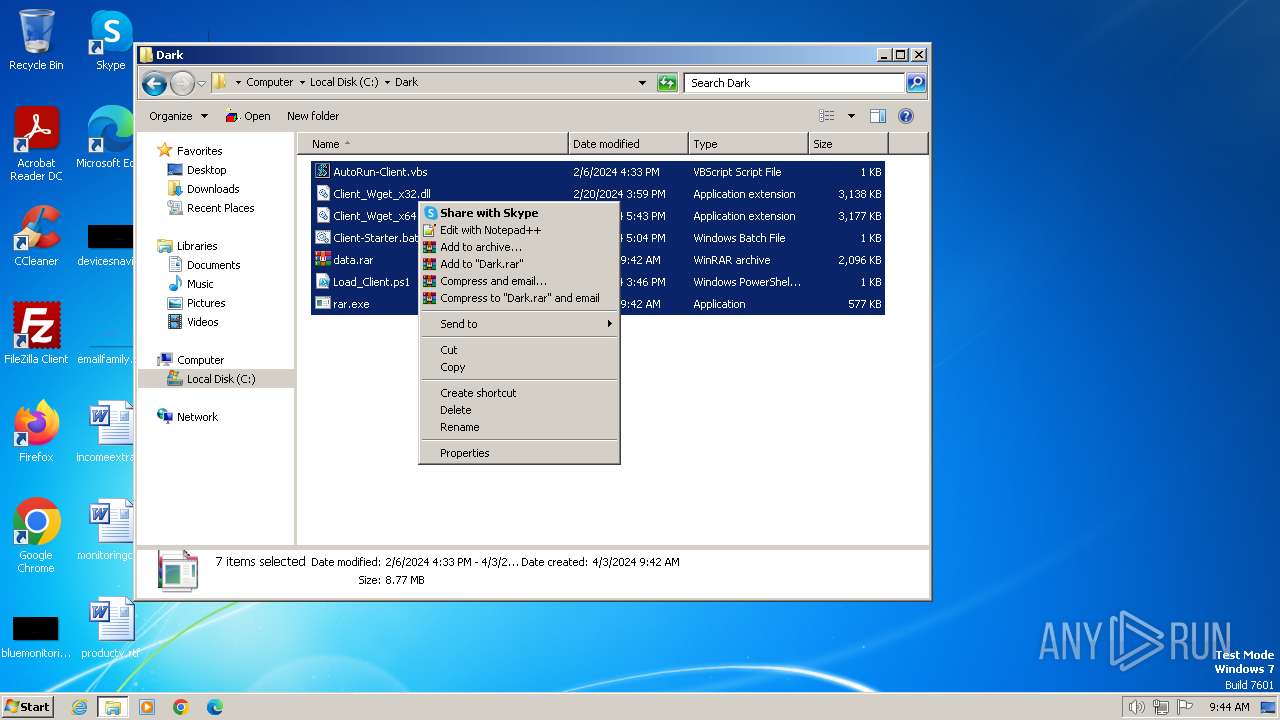Screen dimensions: 1280x720
Task: Click the taskbar volume icon
Action: pos(1136,707)
